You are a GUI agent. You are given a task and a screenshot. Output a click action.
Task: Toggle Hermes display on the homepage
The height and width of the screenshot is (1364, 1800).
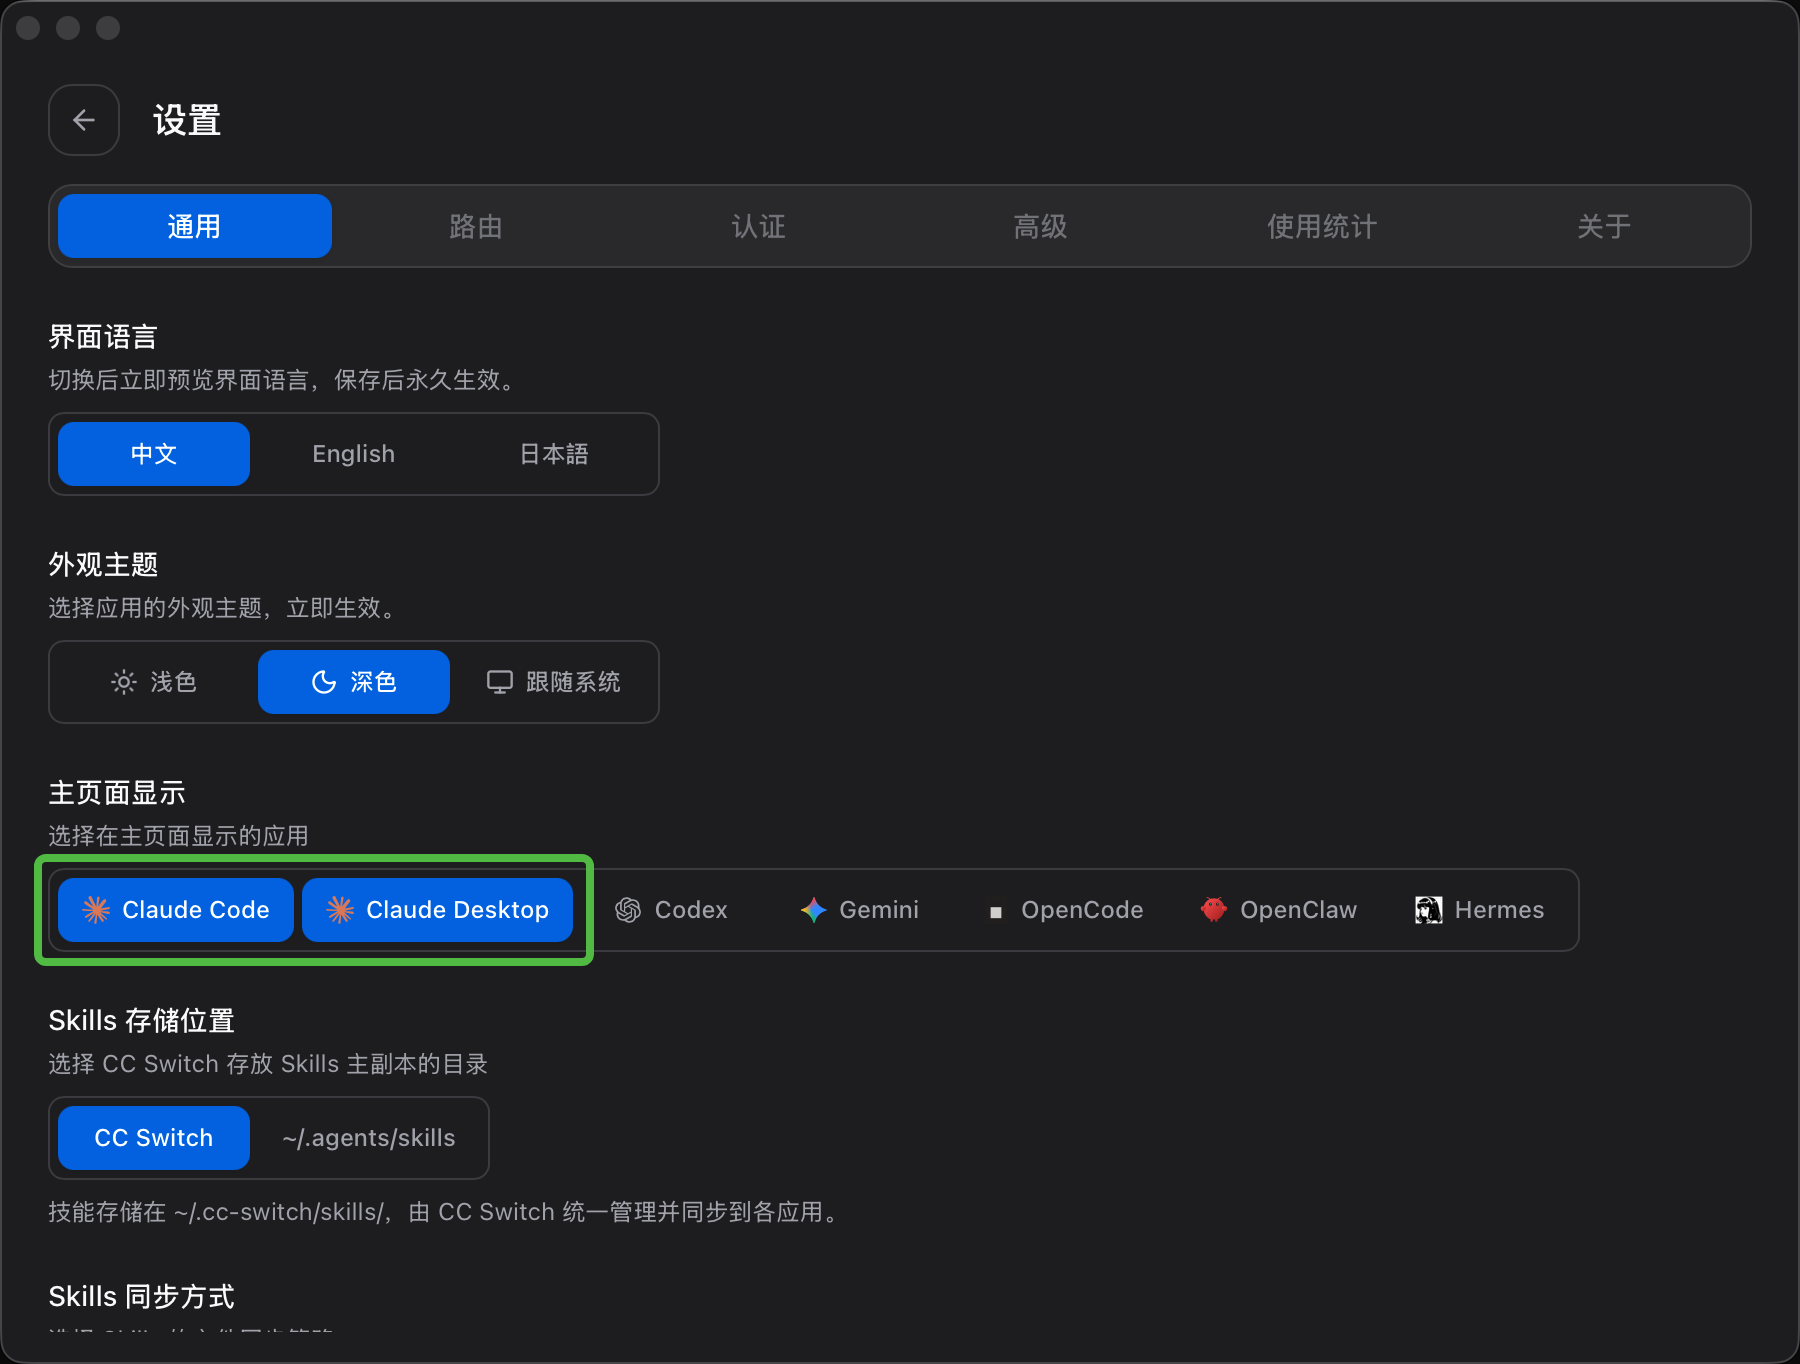1480,910
